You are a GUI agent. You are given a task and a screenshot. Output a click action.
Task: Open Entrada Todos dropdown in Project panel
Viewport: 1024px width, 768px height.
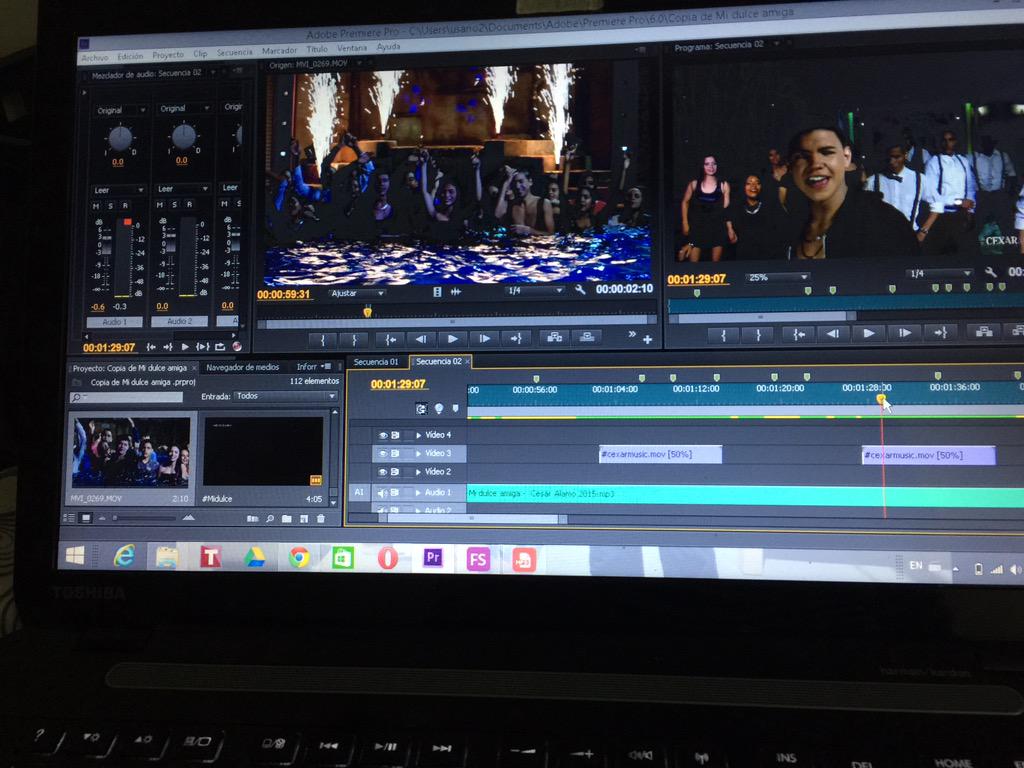(285, 396)
